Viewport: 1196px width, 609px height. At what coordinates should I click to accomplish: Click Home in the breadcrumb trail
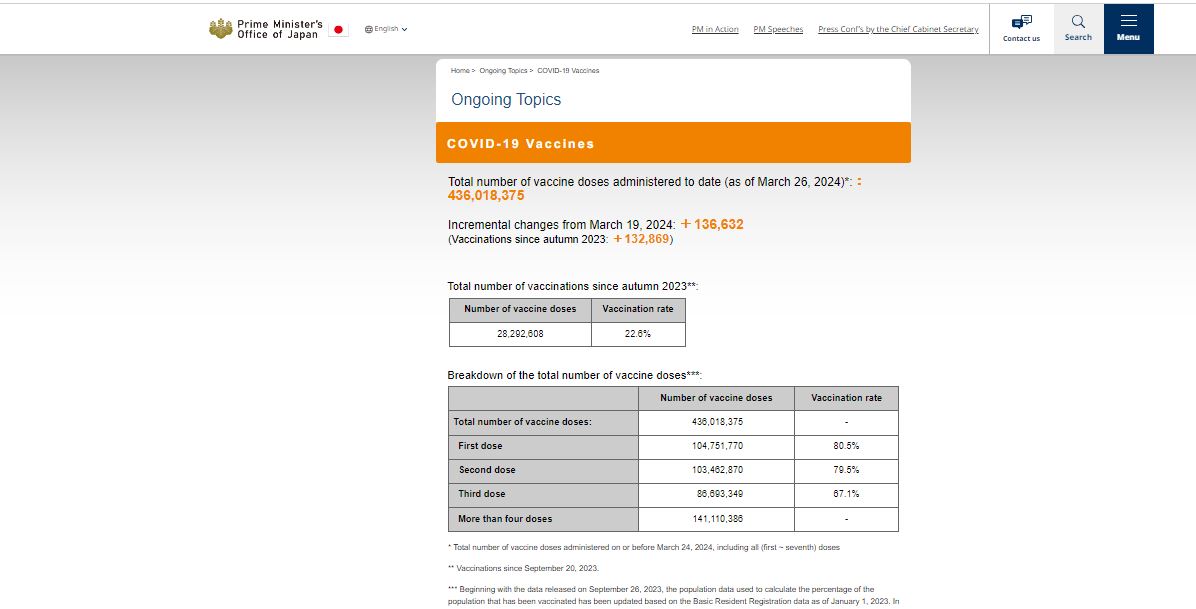coord(460,71)
